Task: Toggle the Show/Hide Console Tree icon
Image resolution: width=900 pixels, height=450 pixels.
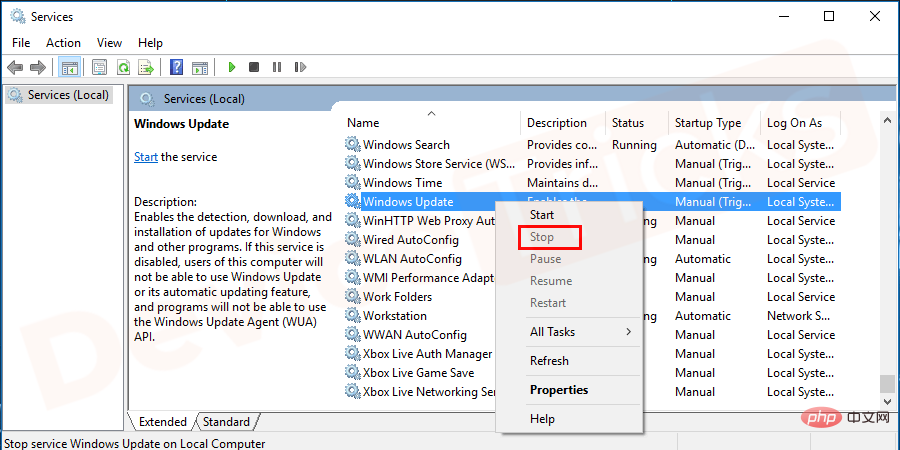Action: pyautogui.click(x=70, y=68)
